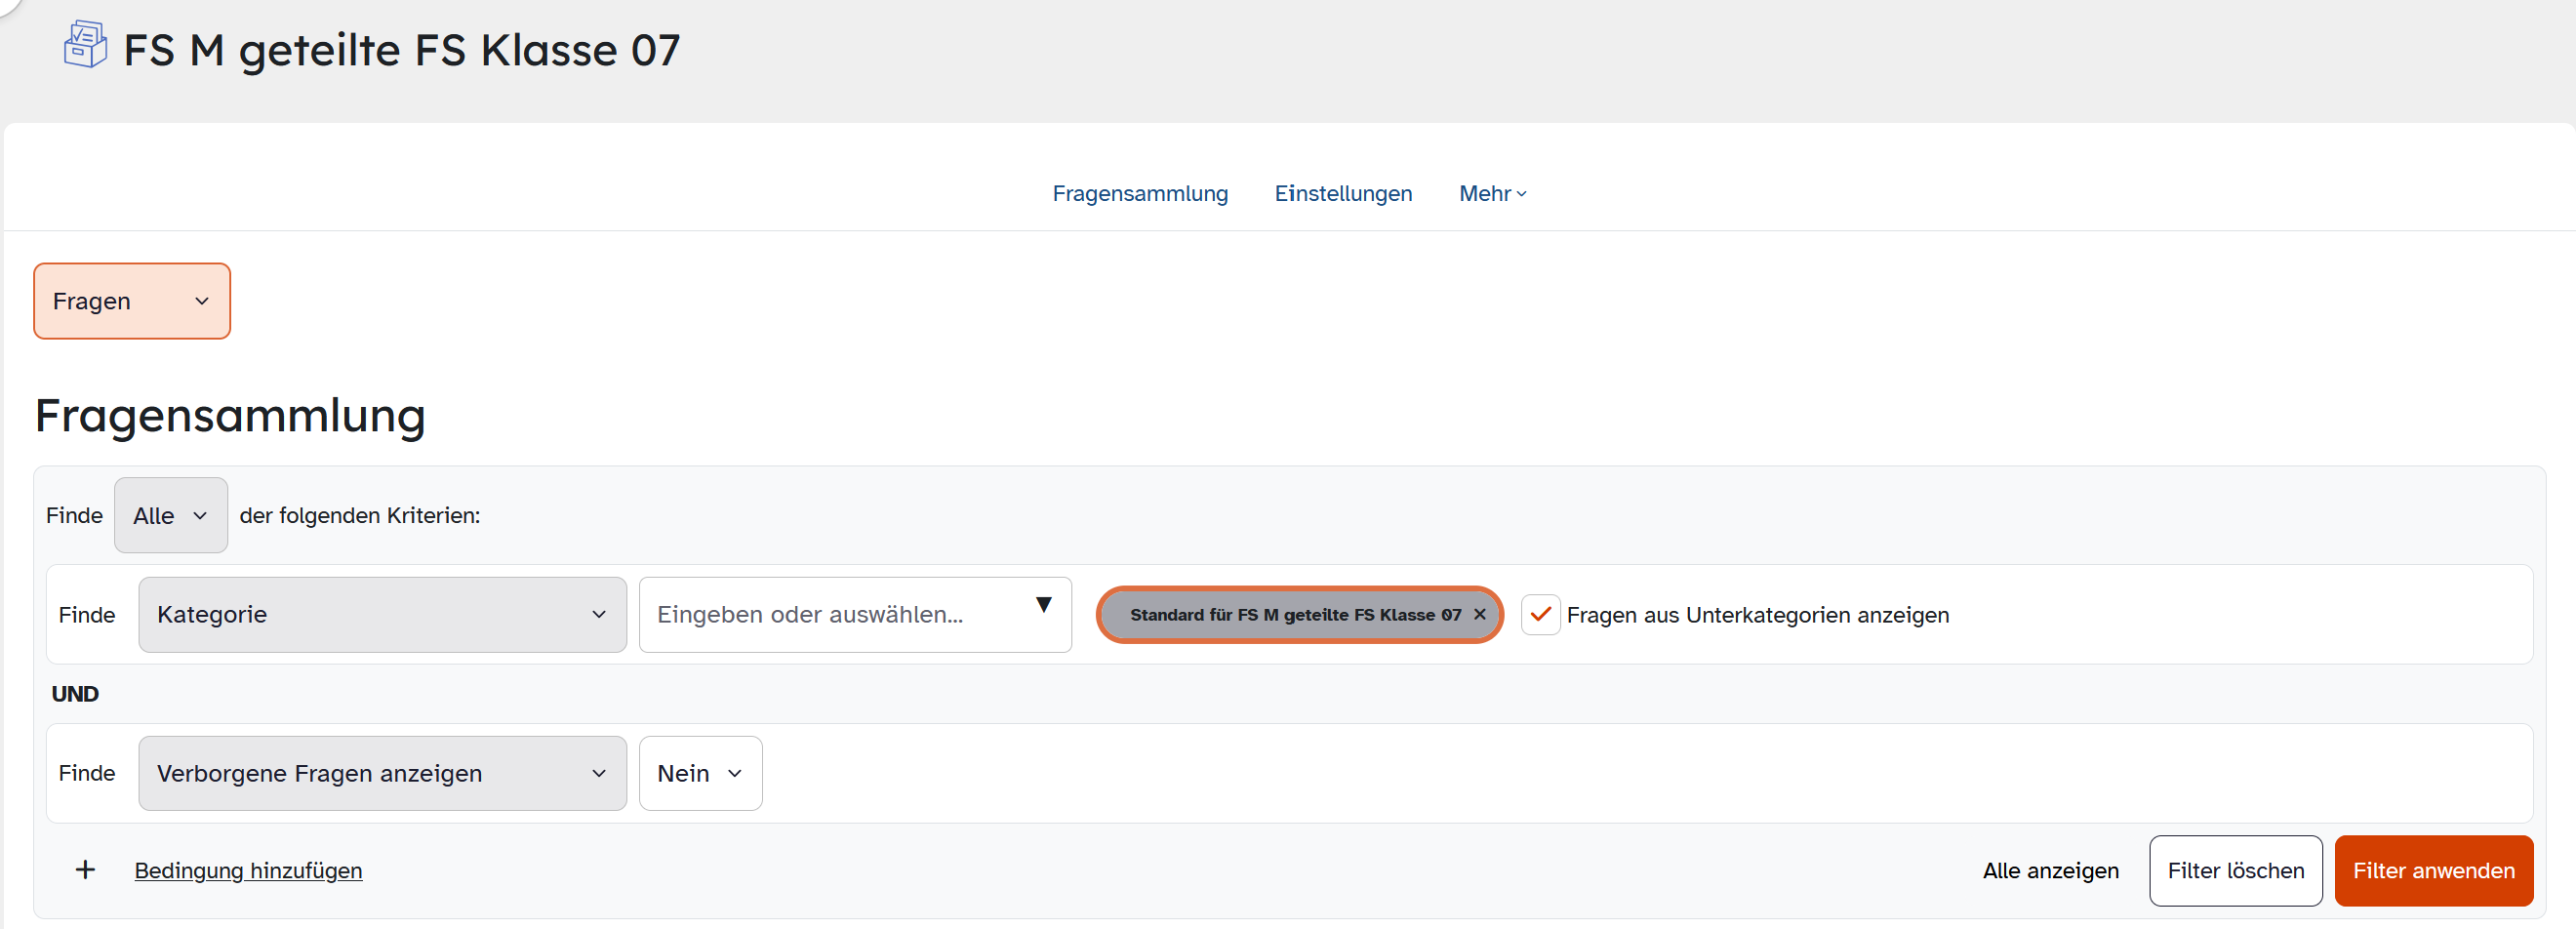Click the plus icon to add condition
This screenshot has width=2576, height=929.
[x=86, y=870]
